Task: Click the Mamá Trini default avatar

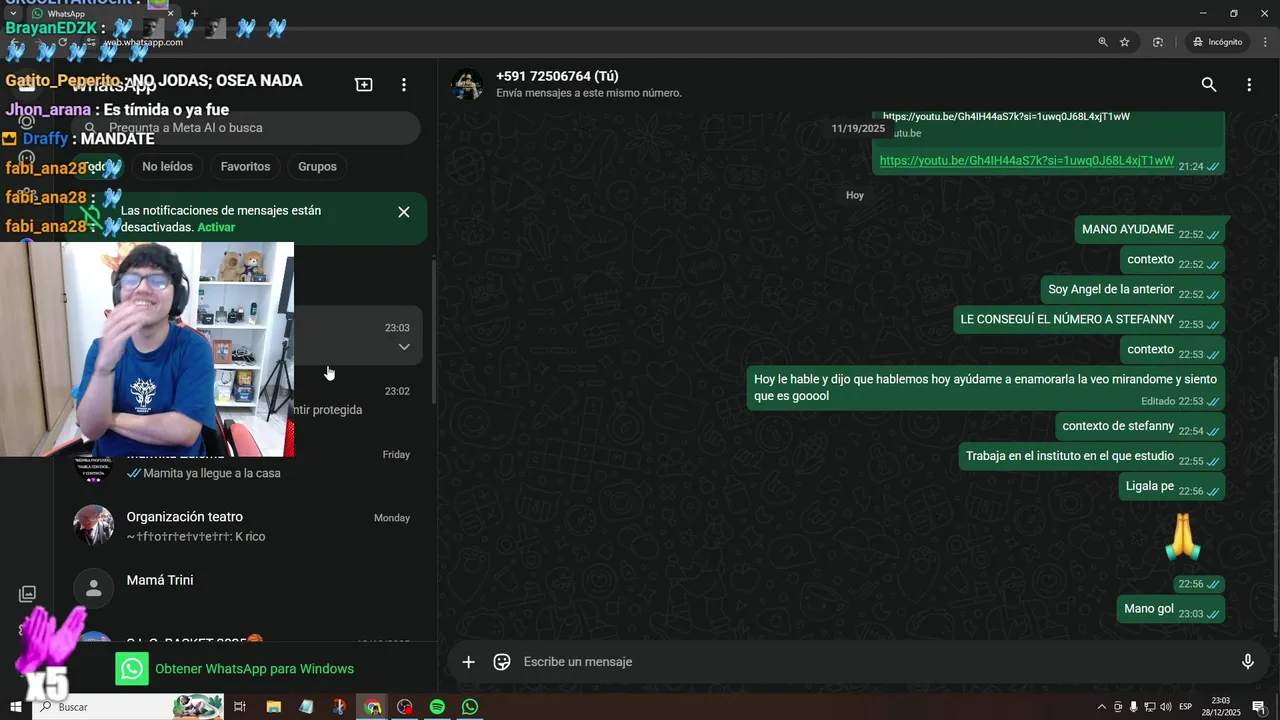Action: (94, 589)
